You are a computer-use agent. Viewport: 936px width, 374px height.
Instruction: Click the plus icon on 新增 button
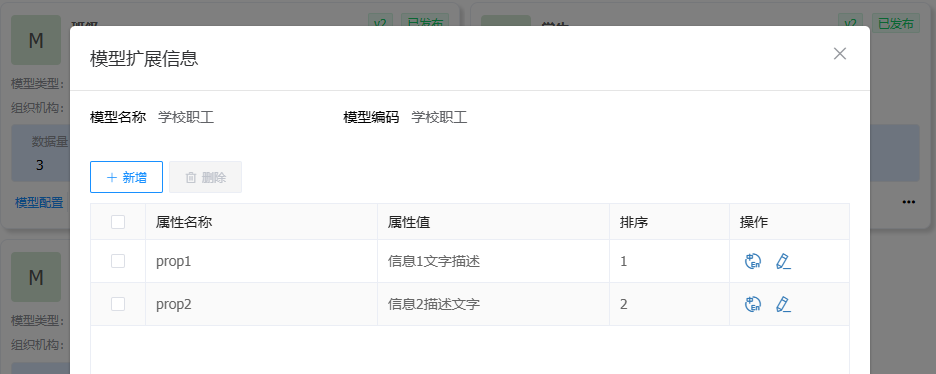(111, 177)
